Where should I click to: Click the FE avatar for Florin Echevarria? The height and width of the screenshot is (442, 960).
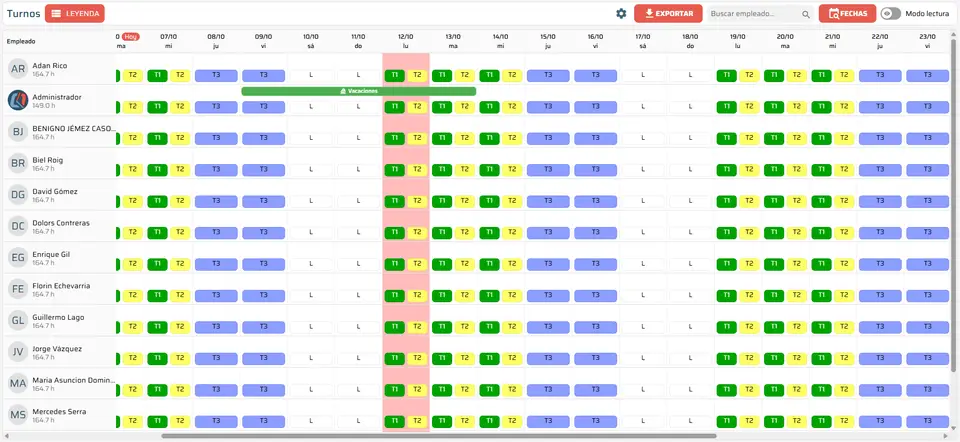18,289
